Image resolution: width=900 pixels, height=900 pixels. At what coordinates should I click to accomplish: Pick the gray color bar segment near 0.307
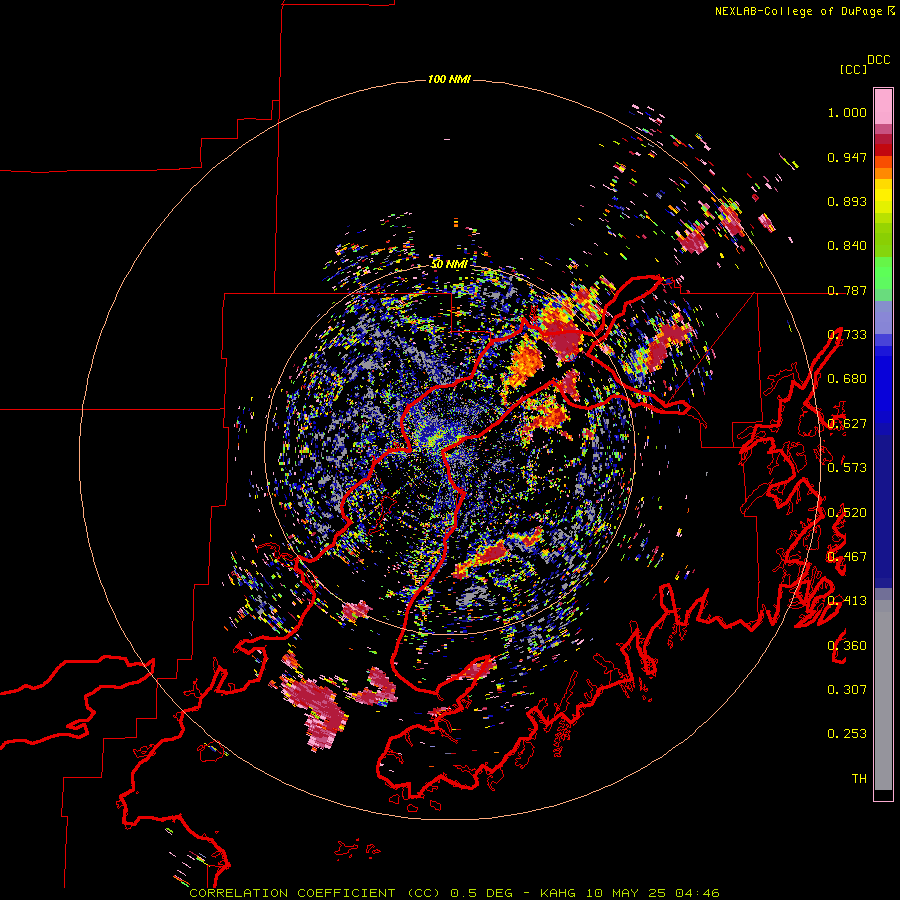pyautogui.click(x=883, y=695)
